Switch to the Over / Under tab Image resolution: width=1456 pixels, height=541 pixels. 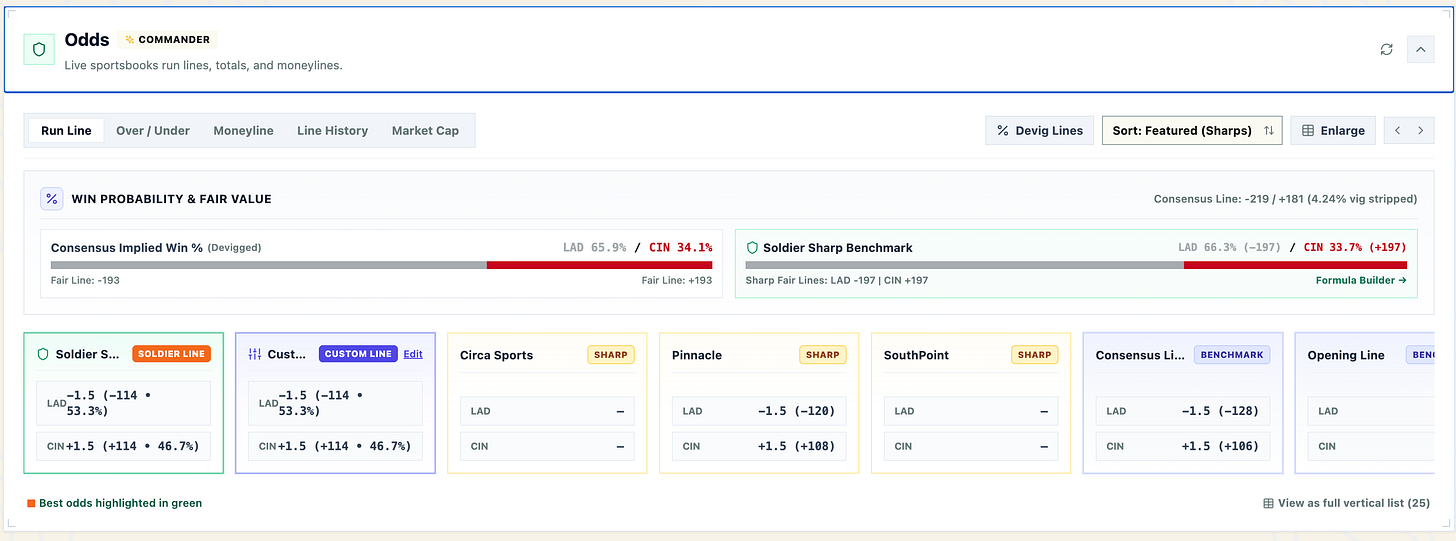(153, 130)
